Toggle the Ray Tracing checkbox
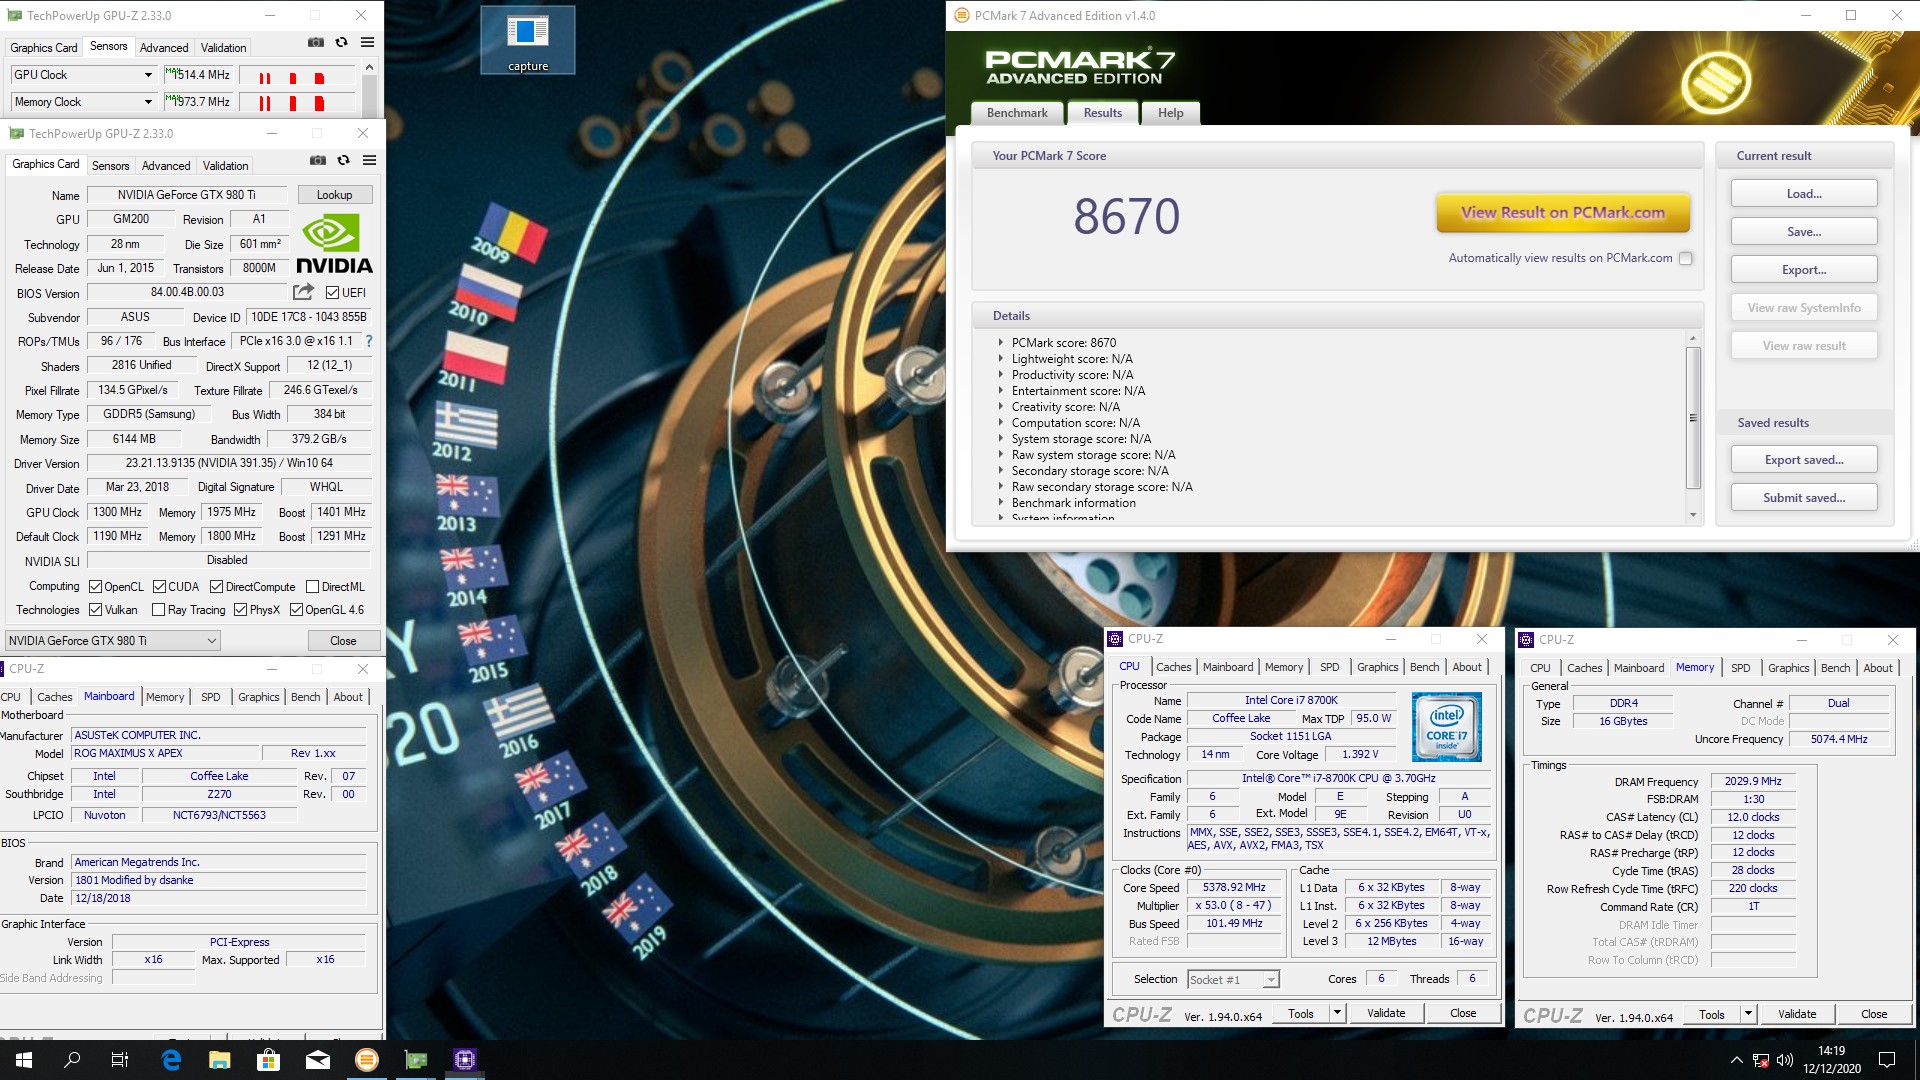Viewport: 1920px width, 1080px height. pyautogui.click(x=158, y=610)
